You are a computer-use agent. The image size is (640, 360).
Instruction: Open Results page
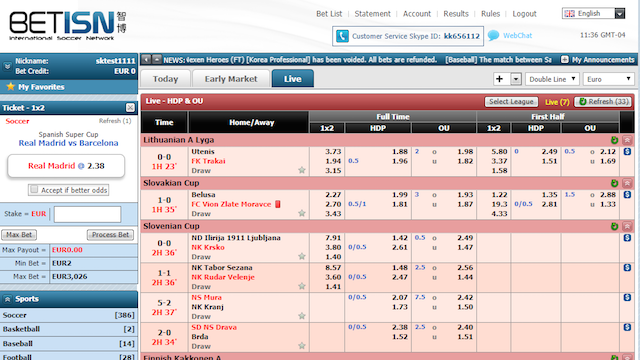(x=456, y=14)
